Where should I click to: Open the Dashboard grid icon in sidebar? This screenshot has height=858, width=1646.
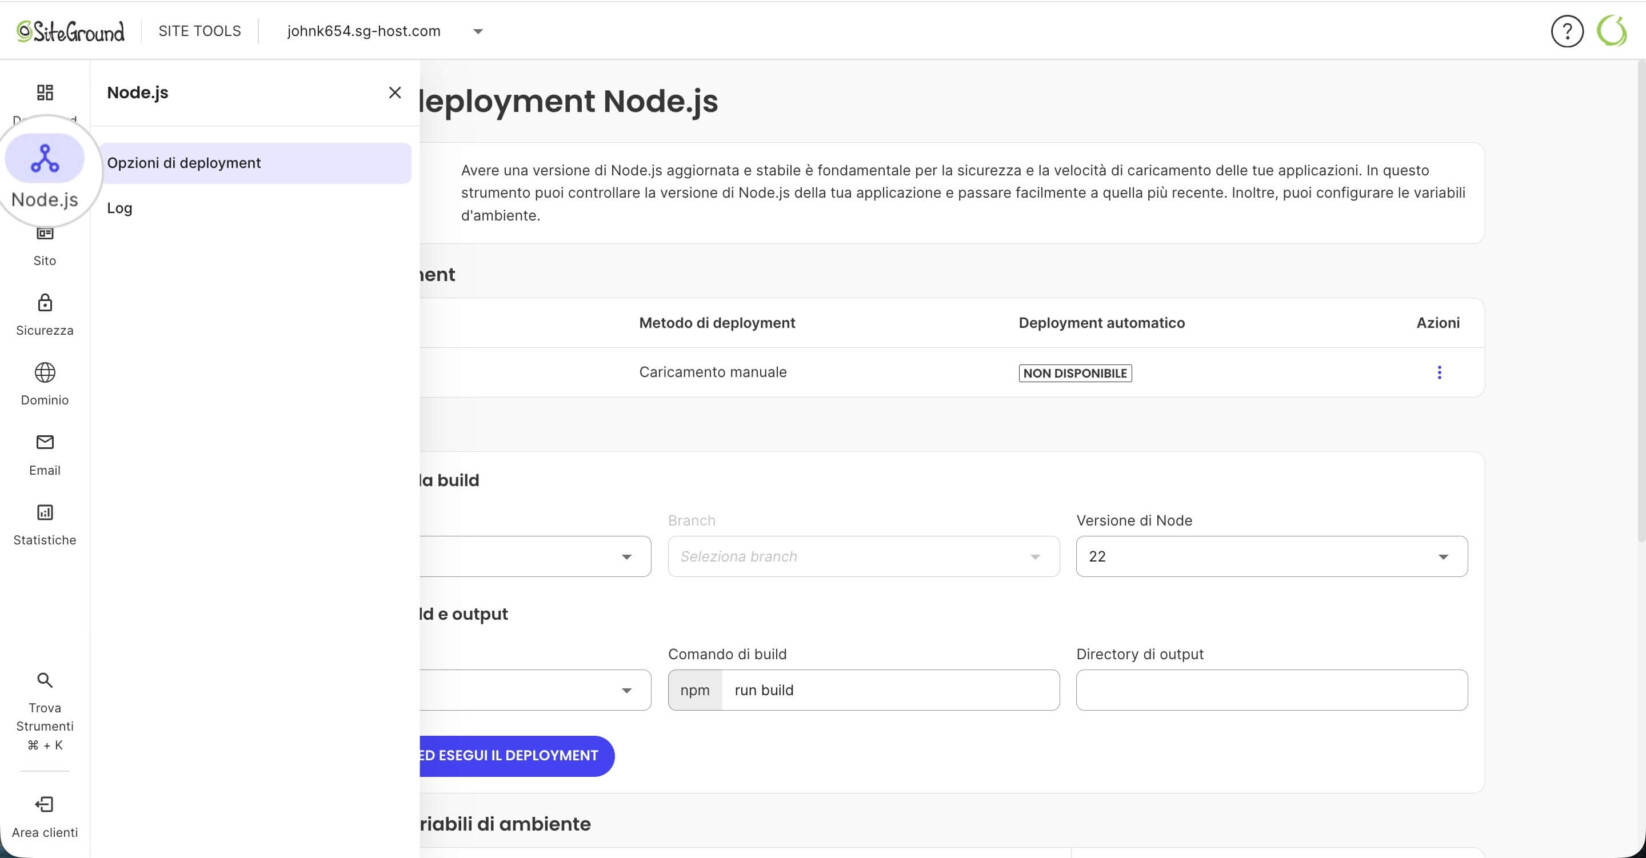45,92
